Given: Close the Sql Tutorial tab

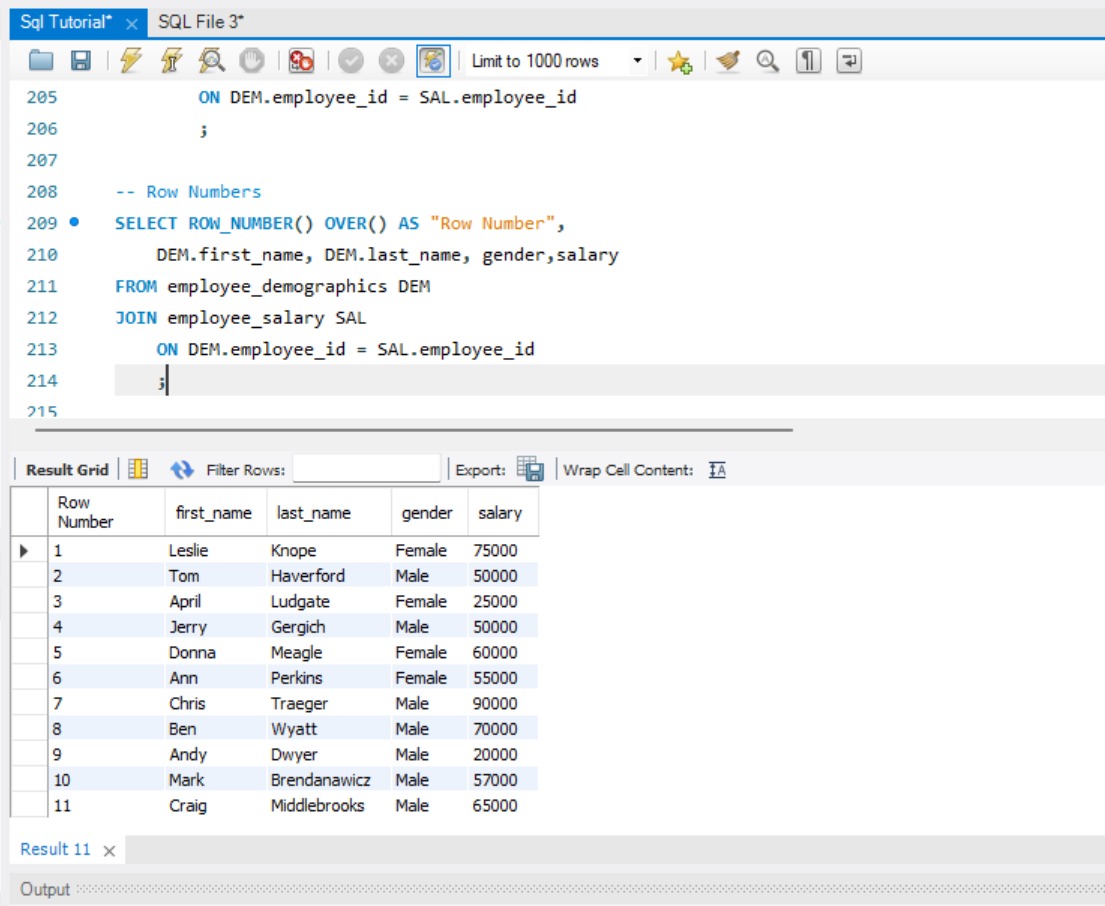Looking at the screenshot, I should coord(131,24).
